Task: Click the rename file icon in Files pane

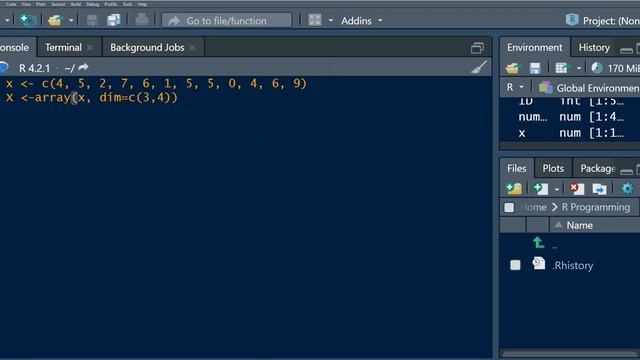Action: click(599, 189)
